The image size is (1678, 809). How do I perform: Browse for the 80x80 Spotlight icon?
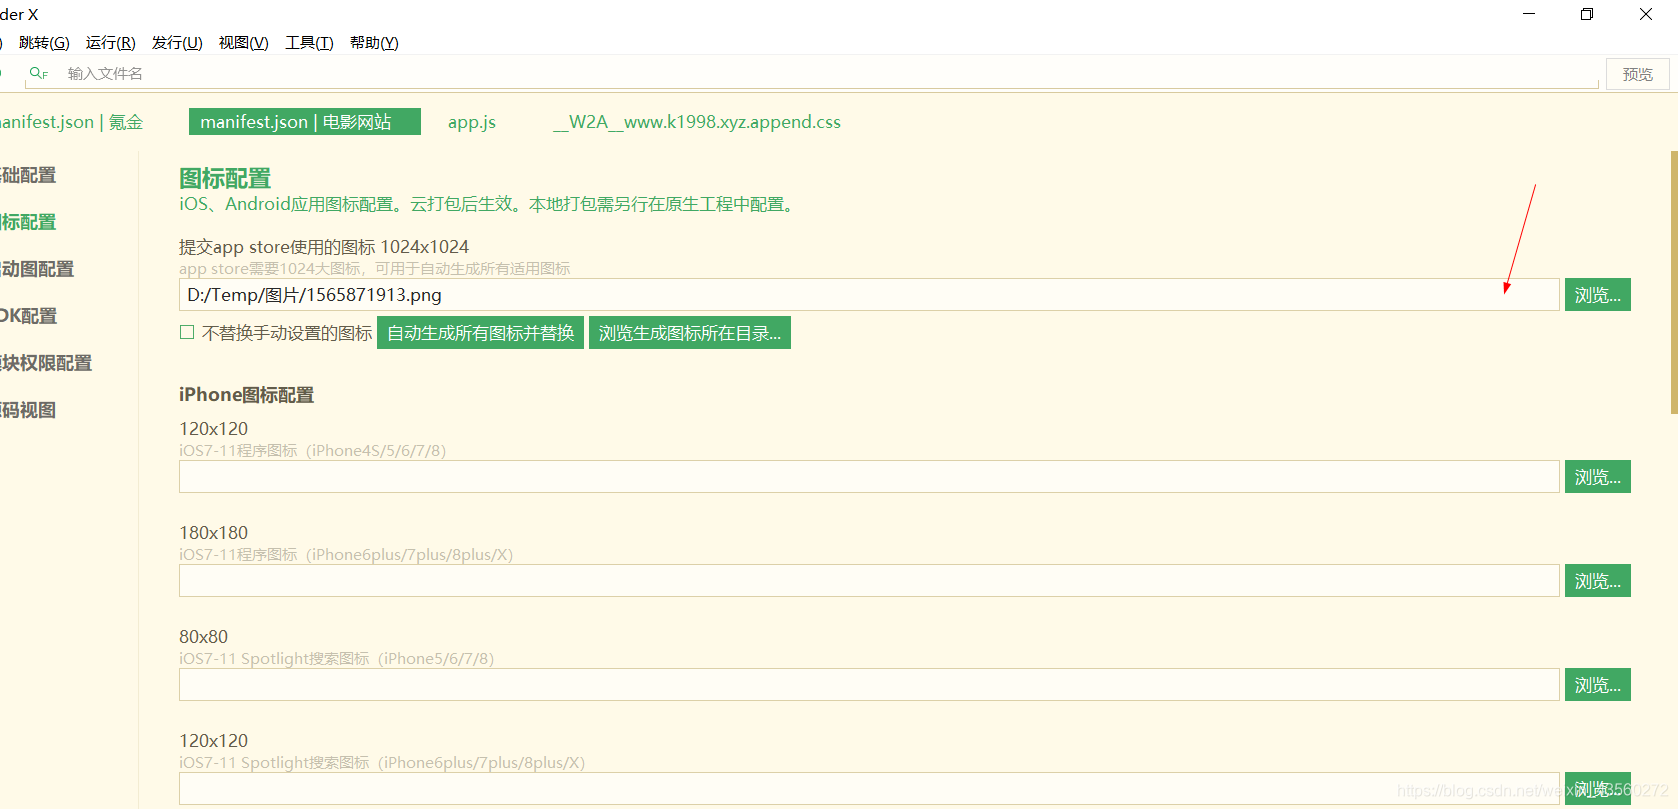click(1597, 685)
